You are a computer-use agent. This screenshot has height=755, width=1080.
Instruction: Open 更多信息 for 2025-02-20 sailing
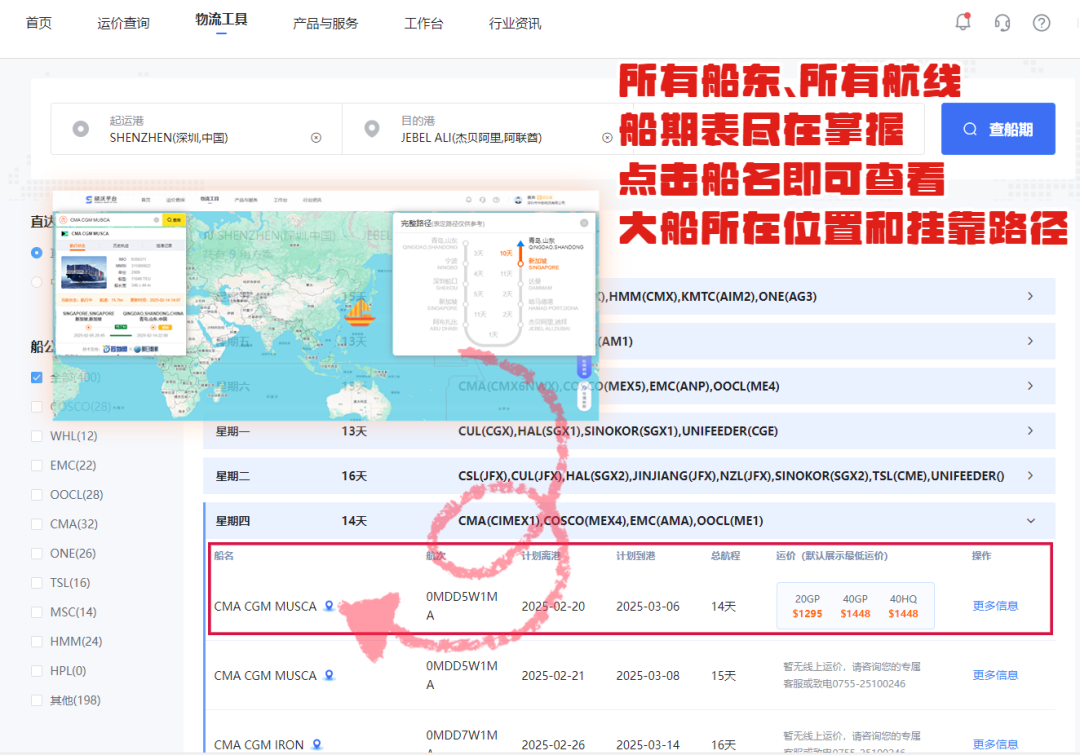coord(995,606)
